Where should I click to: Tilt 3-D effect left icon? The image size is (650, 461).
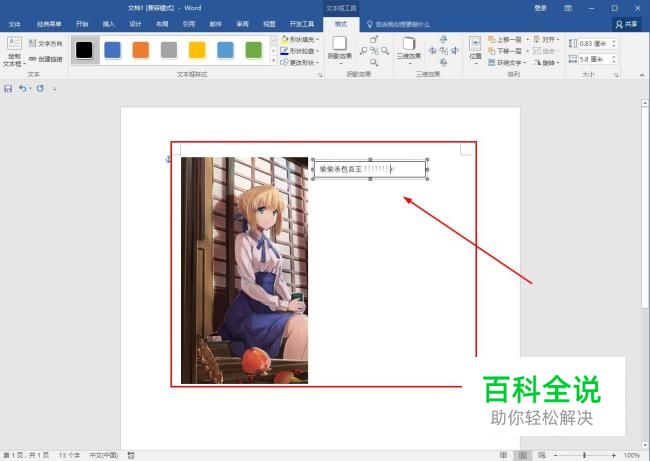(433, 51)
